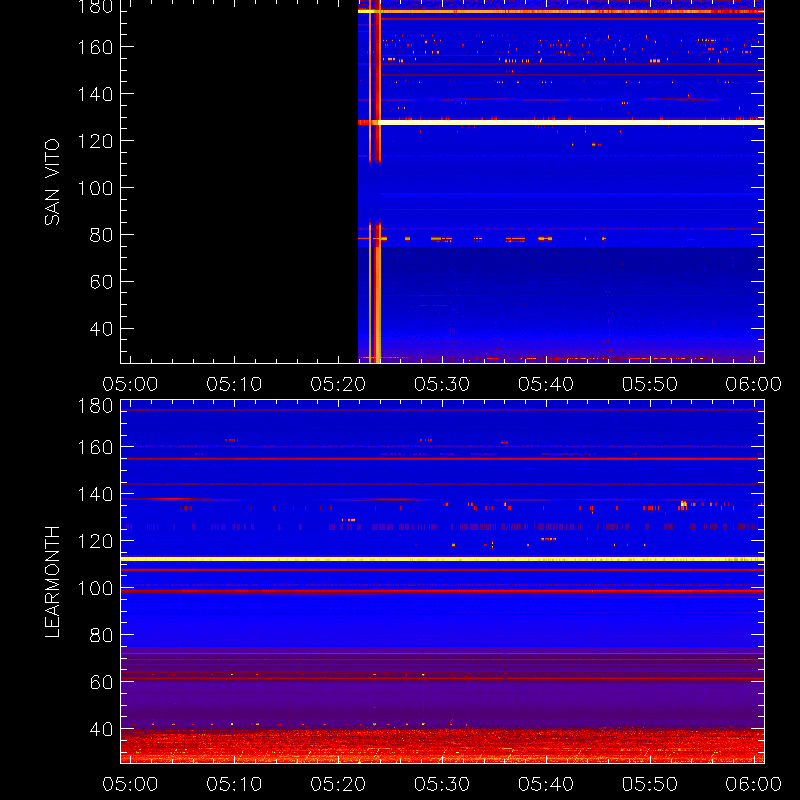
Task: Click the SAN VITO axis title
Action: [52, 182]
